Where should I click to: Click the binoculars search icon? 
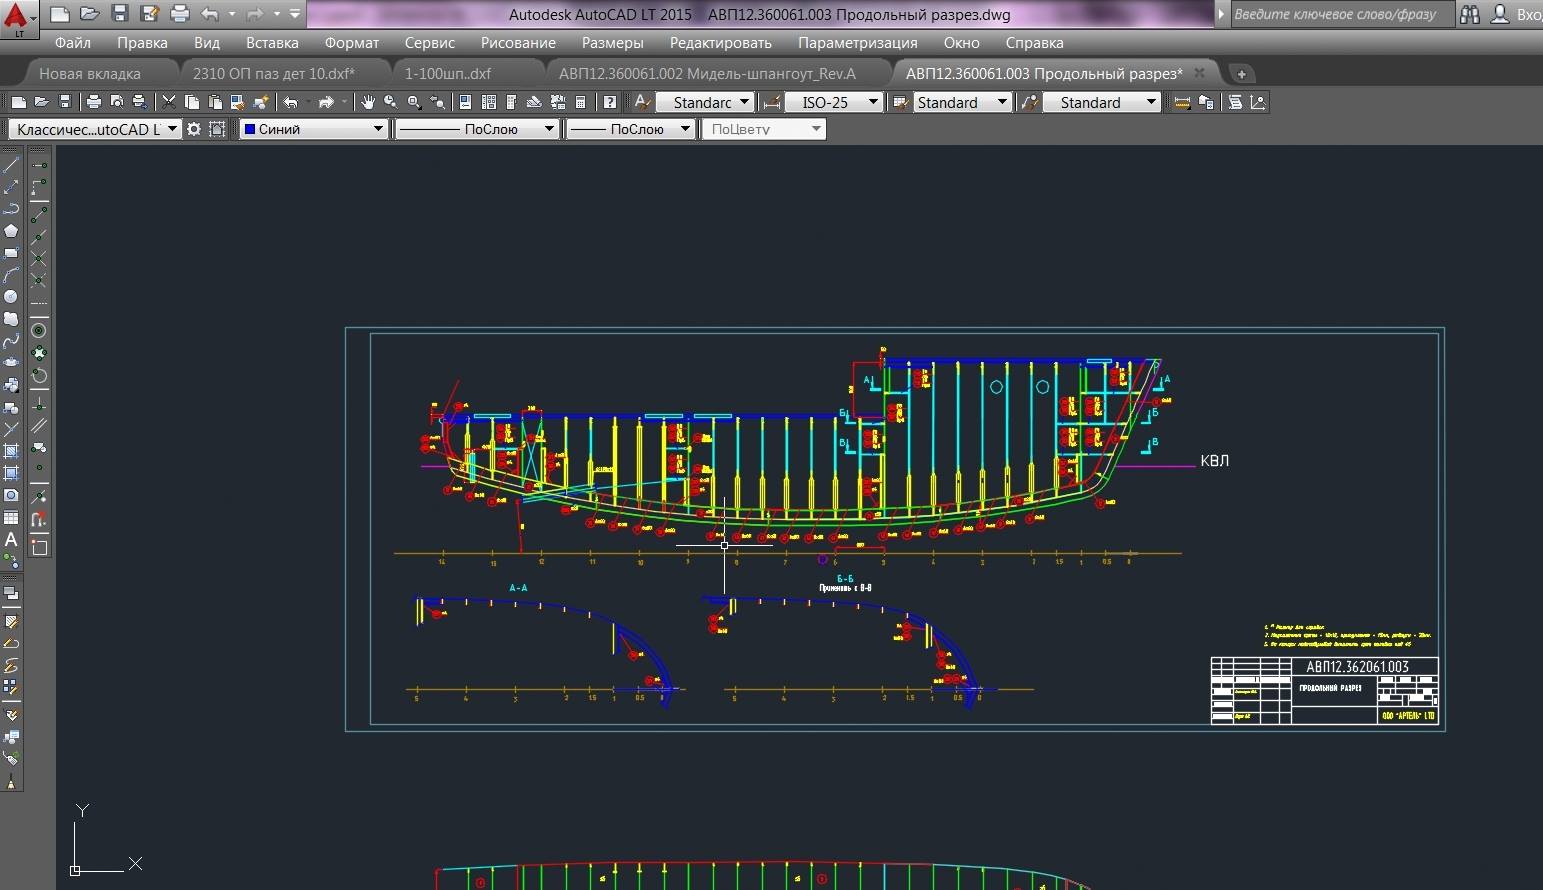click(x=1469, y=14)
